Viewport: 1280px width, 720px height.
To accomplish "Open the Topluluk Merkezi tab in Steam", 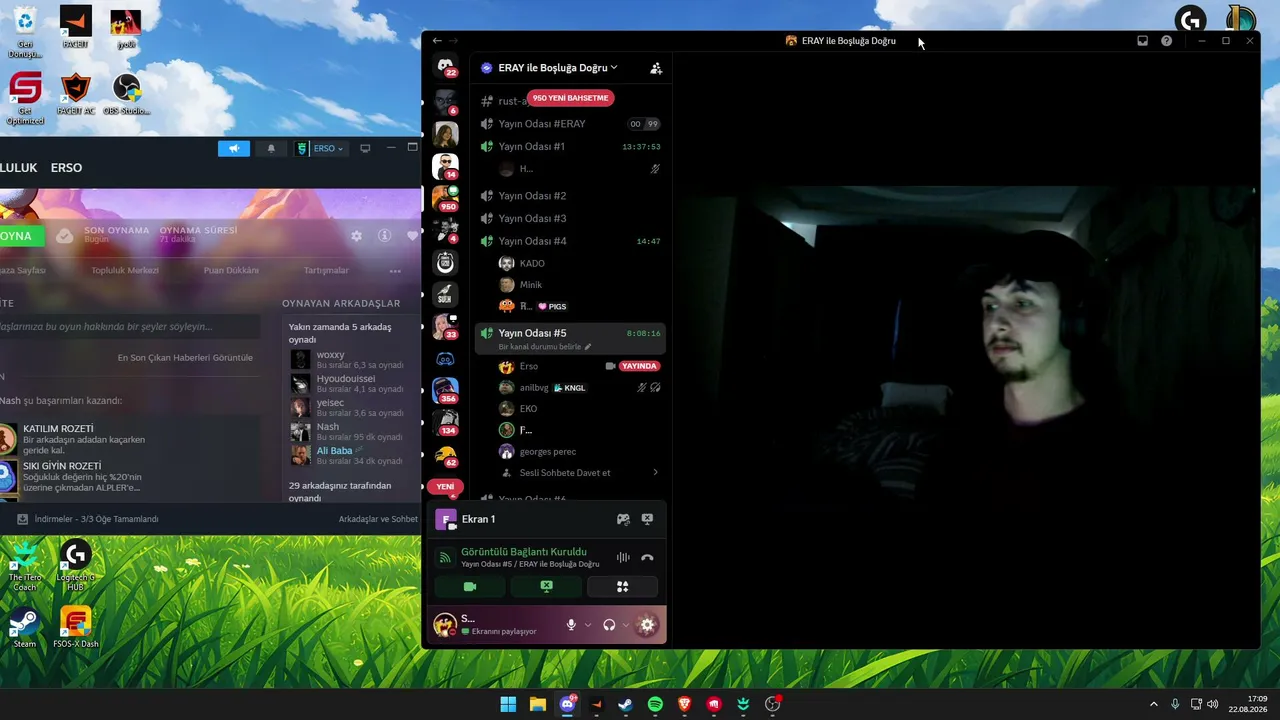I will tap(125, 270).
